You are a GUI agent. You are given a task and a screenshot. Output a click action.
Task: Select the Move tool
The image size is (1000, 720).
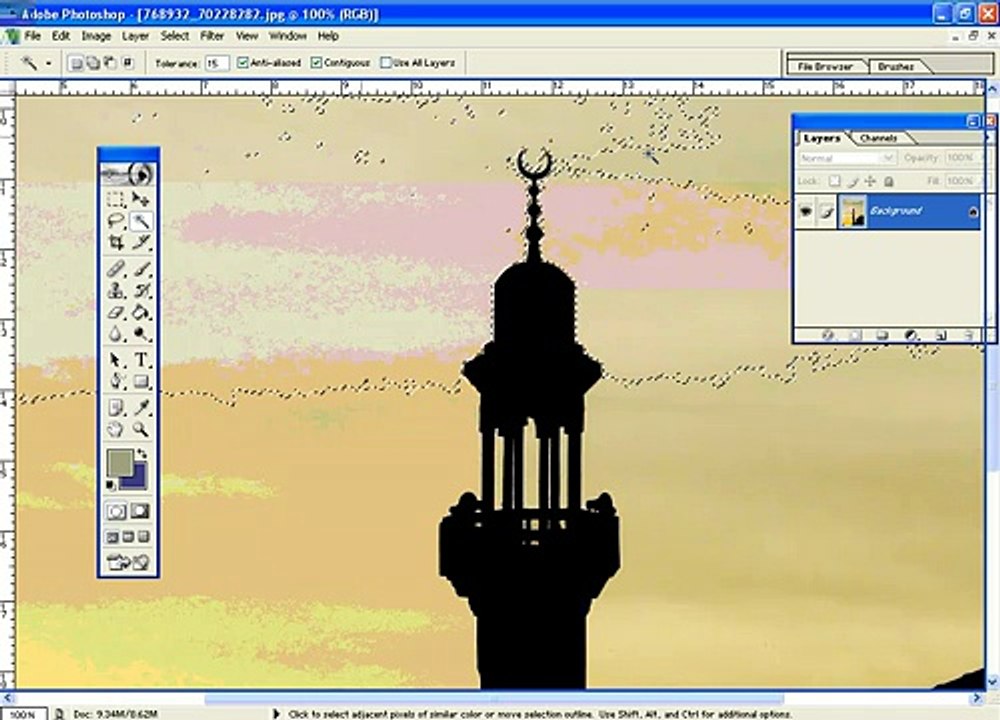click(140, 200)
